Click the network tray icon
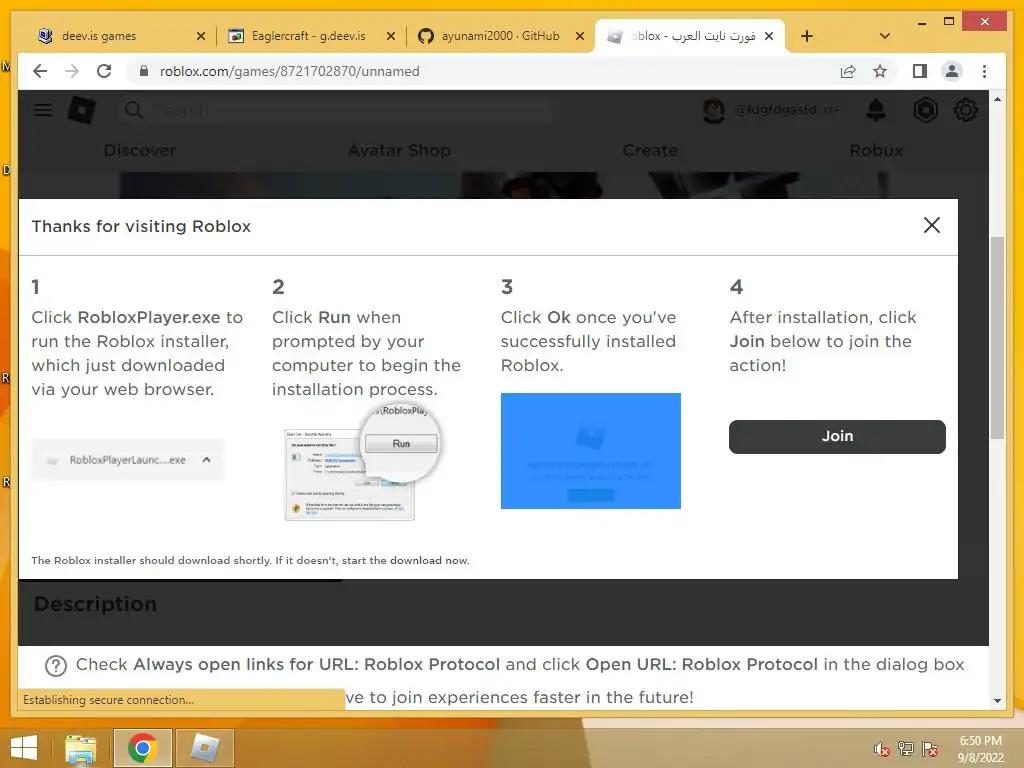The height and width of the screenshot is (768, 1024). coord(906,749)
